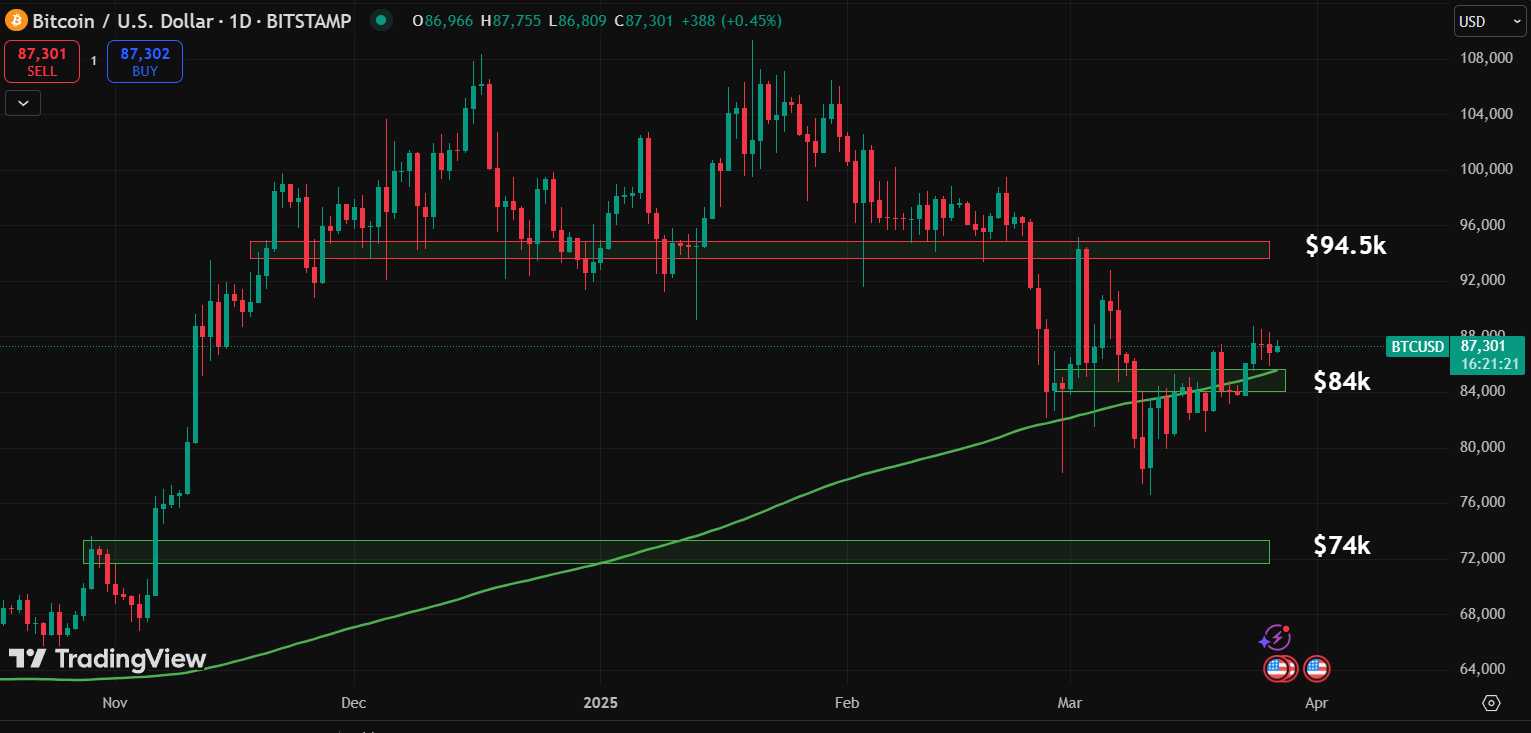Collapse the legend with the chevron under SELL
Image resolution: width=1531 pixels, height=733 pixels.
click(23, 102)
